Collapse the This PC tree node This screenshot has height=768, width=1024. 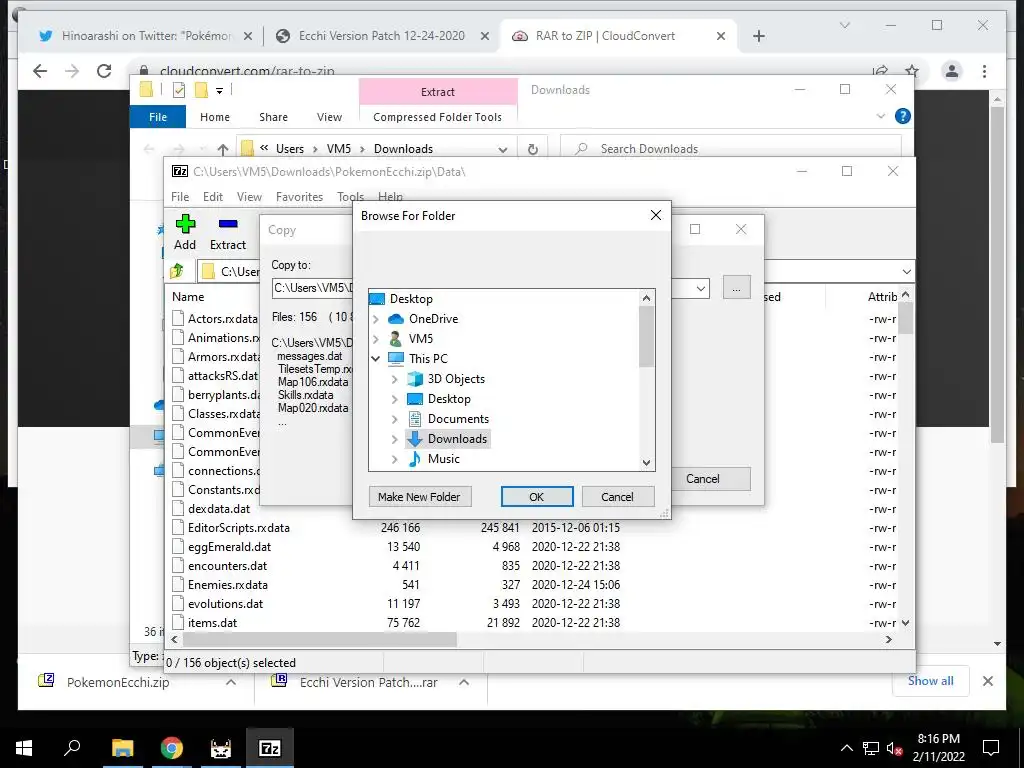pyautogui.click(x=376, y=359)
